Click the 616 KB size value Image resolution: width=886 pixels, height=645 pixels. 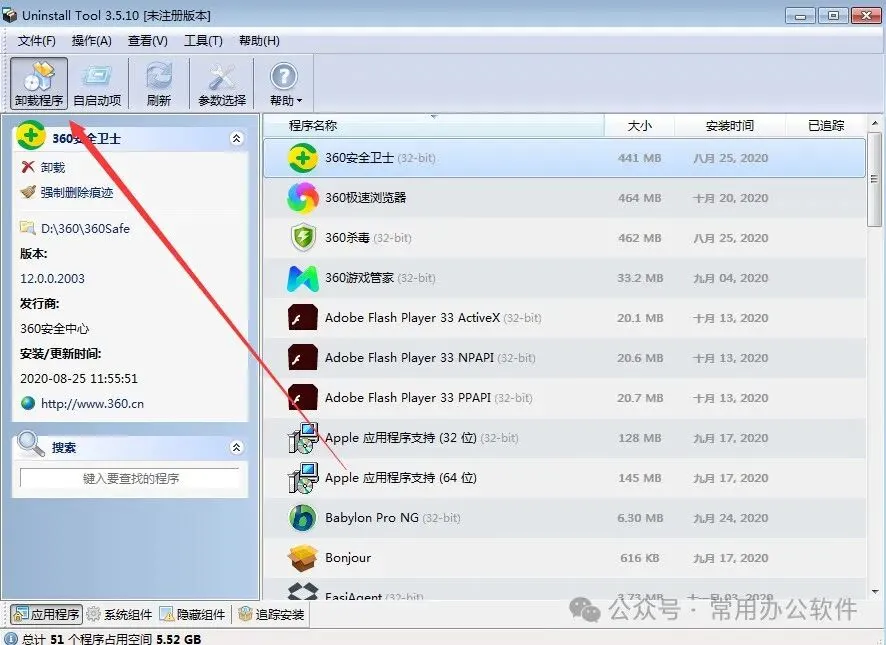click(640, 559)
